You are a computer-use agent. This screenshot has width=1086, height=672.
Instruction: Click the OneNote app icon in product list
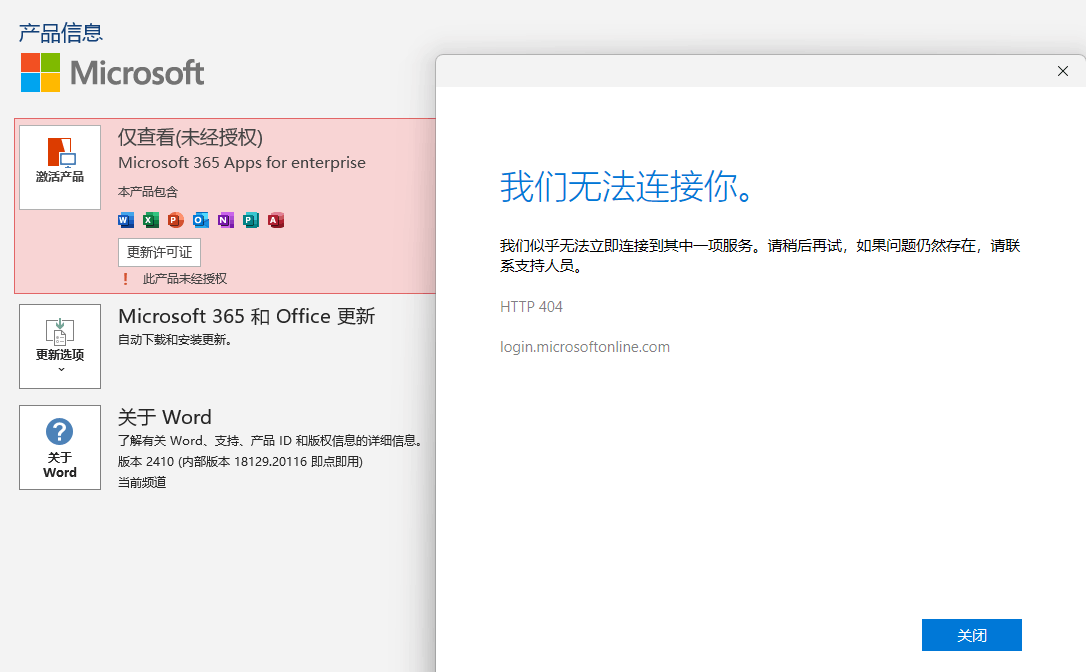(x=226, y=220)
